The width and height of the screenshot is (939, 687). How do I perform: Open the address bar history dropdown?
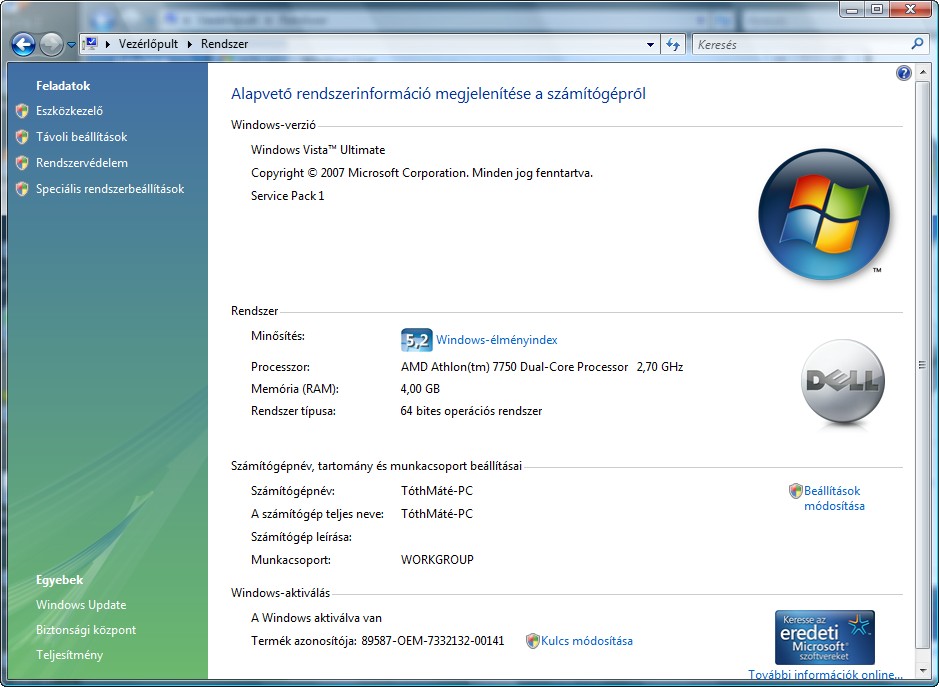[650, 44]
